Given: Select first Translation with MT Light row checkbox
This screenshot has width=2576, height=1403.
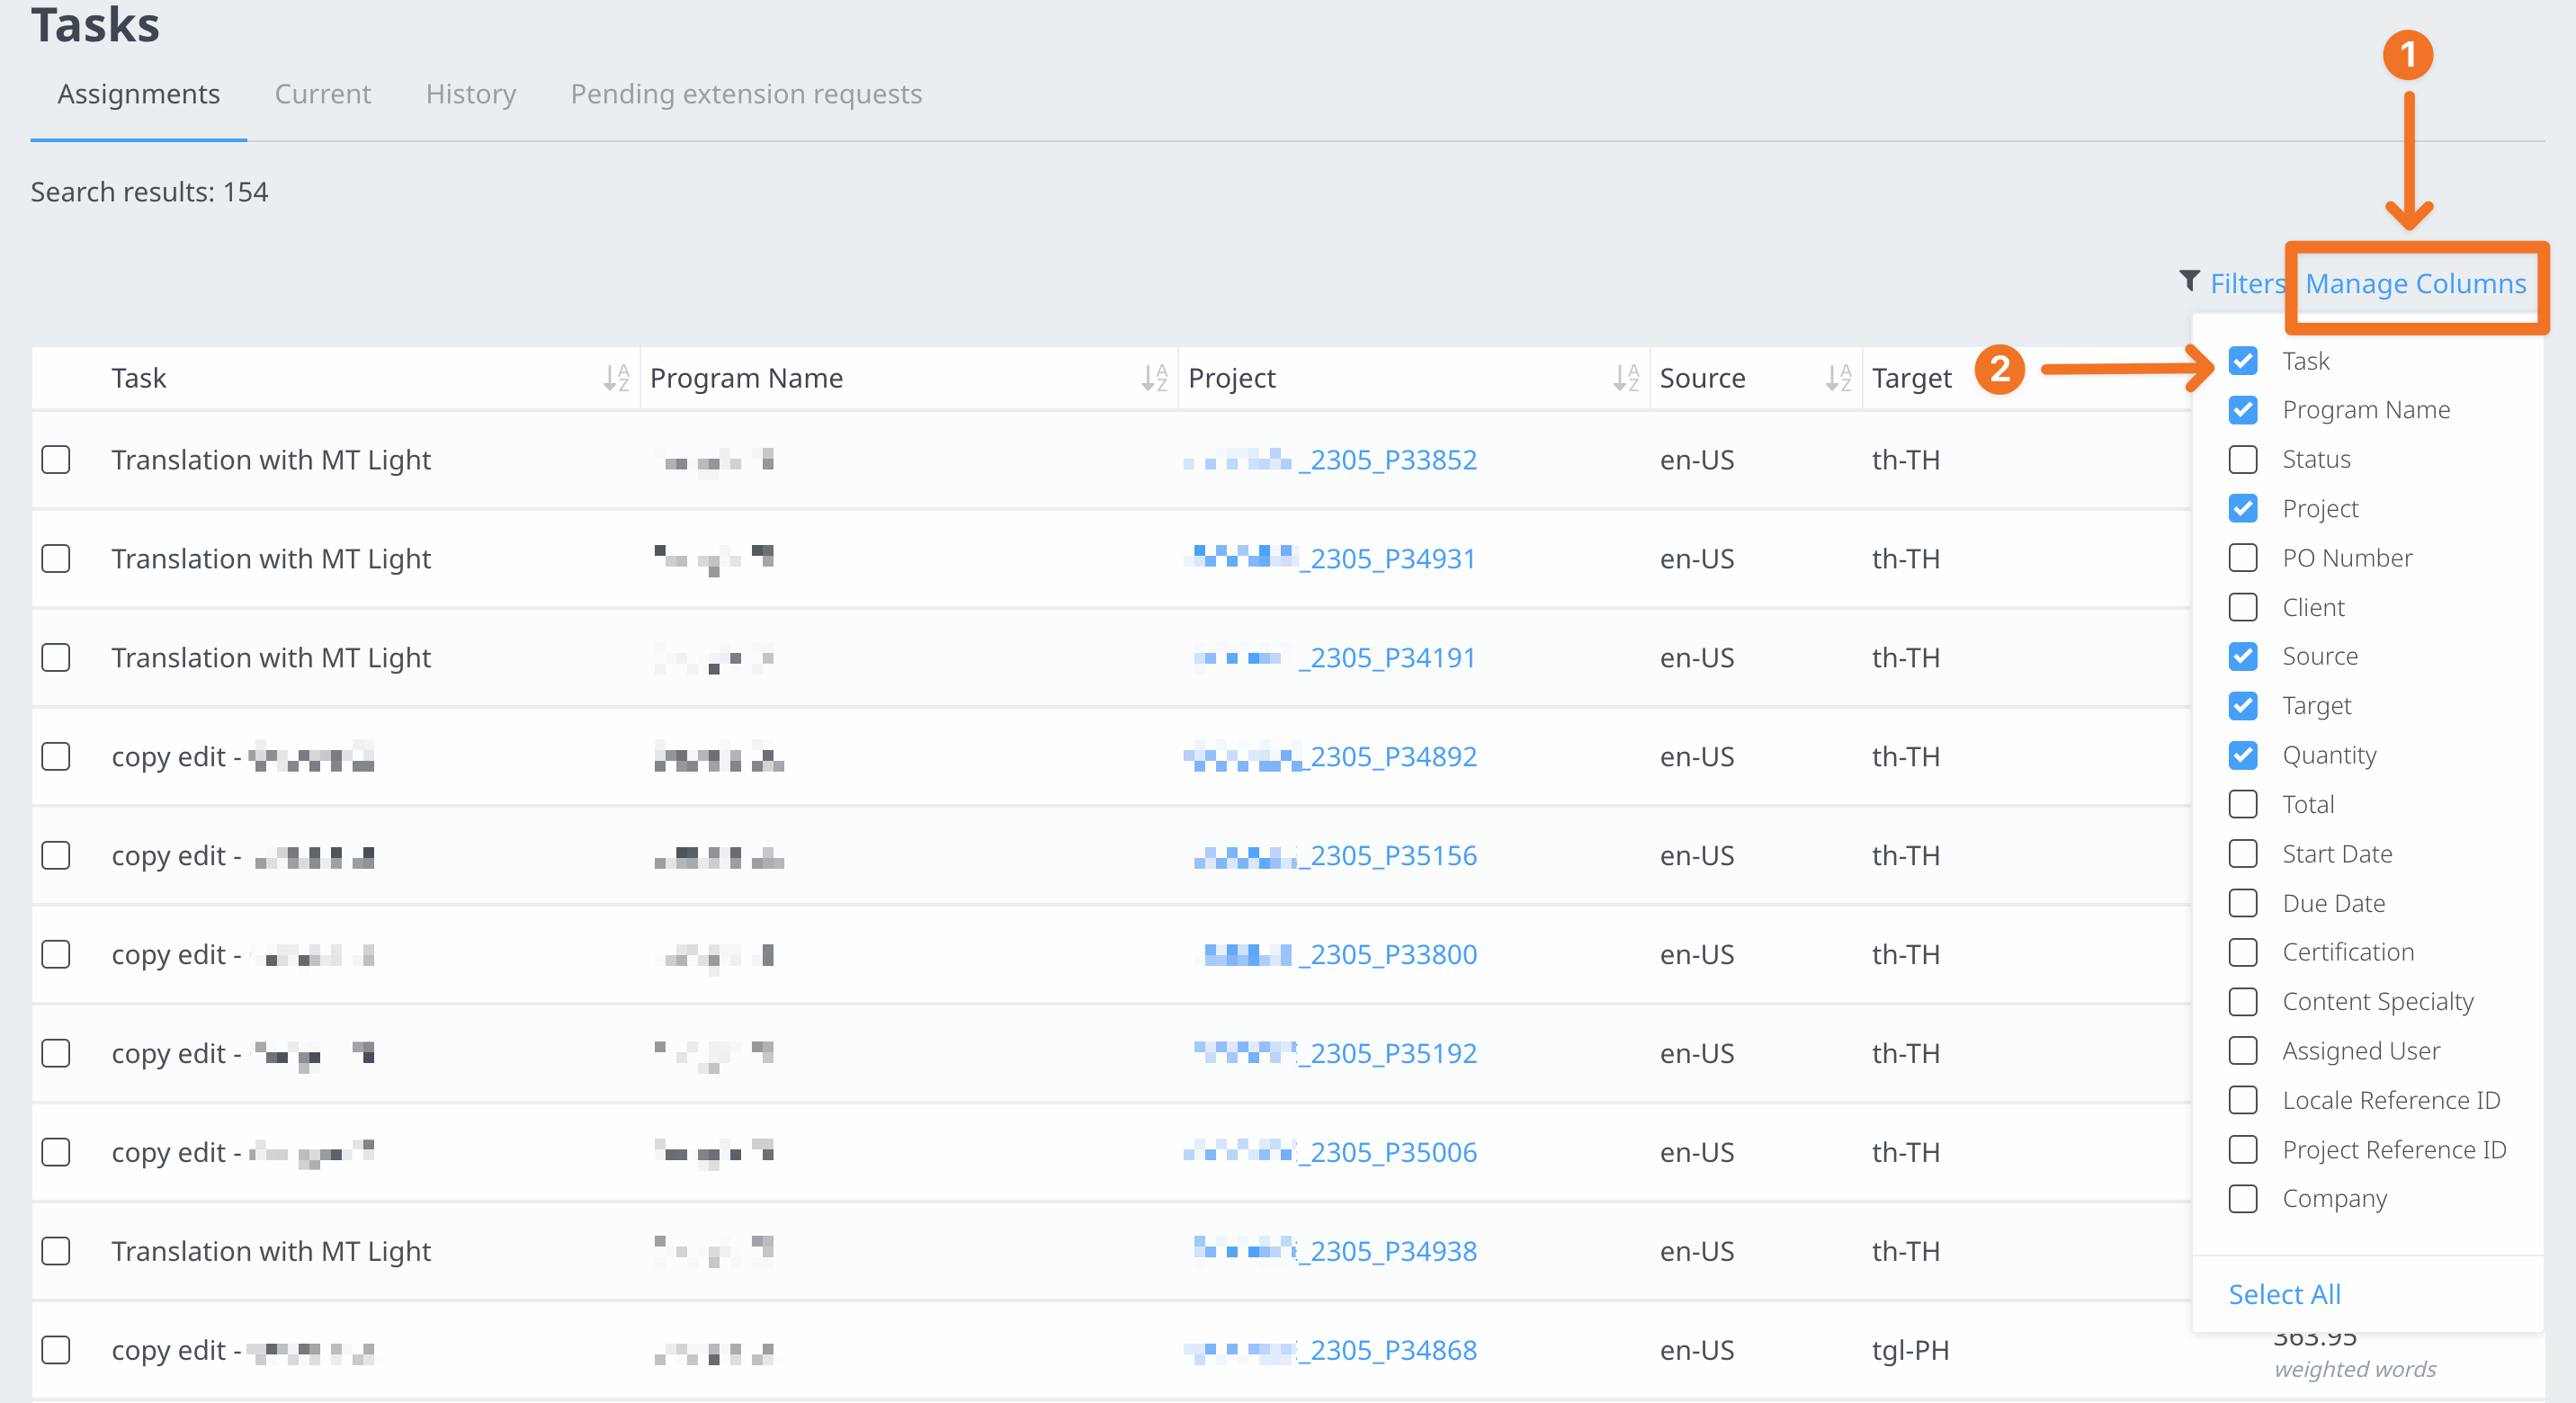Looking at the screenshot, I should (56, 460).
